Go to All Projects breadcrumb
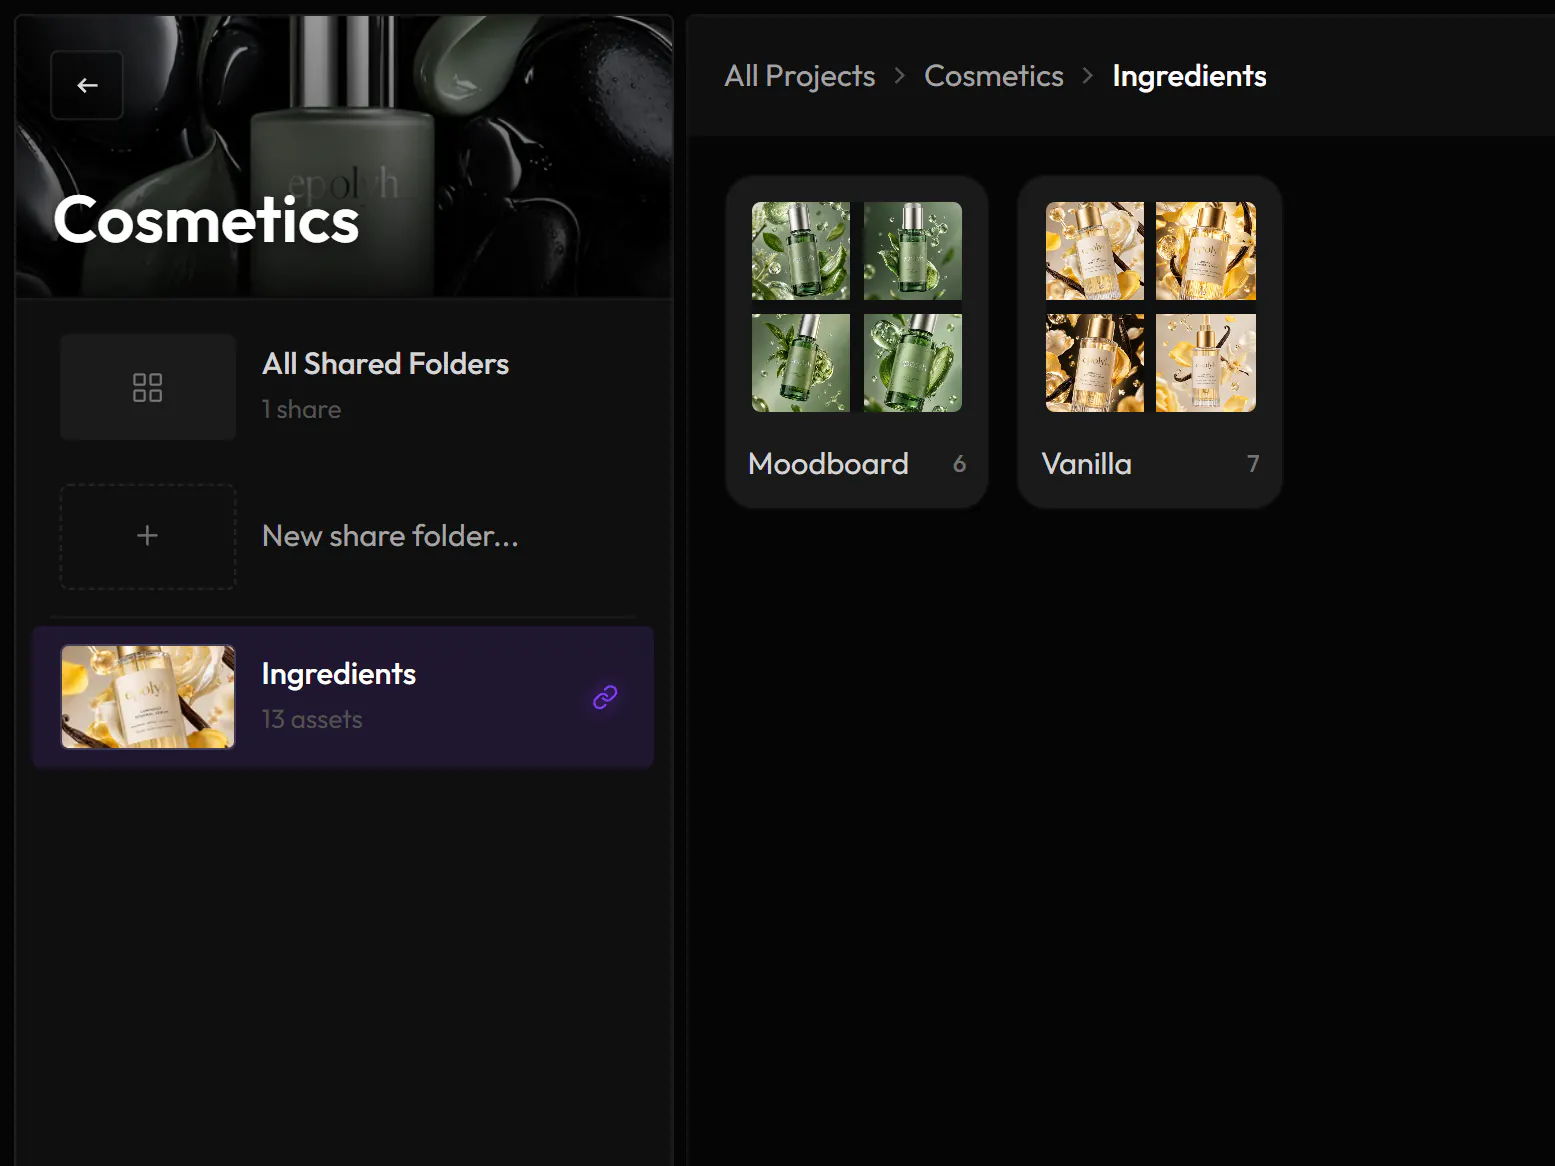Screen dimensions: 1555x1166 [x=799, y=76]
